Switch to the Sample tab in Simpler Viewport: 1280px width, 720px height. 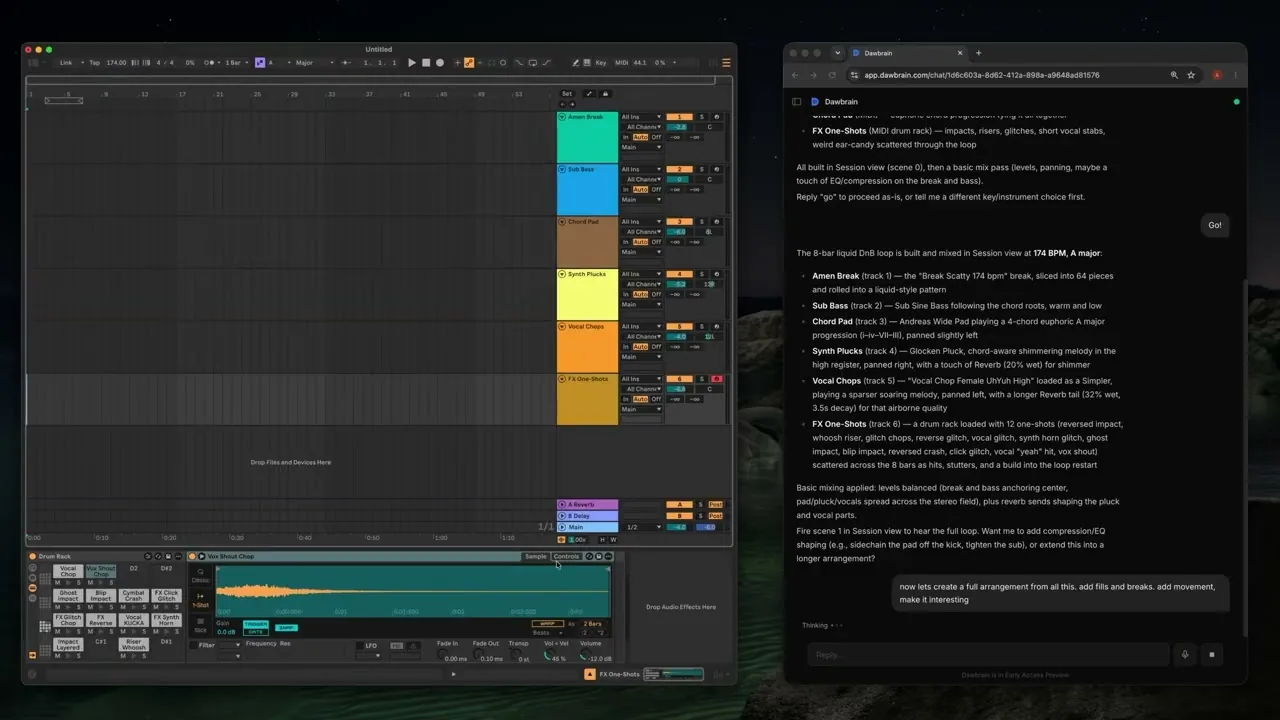tap(536, 556)
